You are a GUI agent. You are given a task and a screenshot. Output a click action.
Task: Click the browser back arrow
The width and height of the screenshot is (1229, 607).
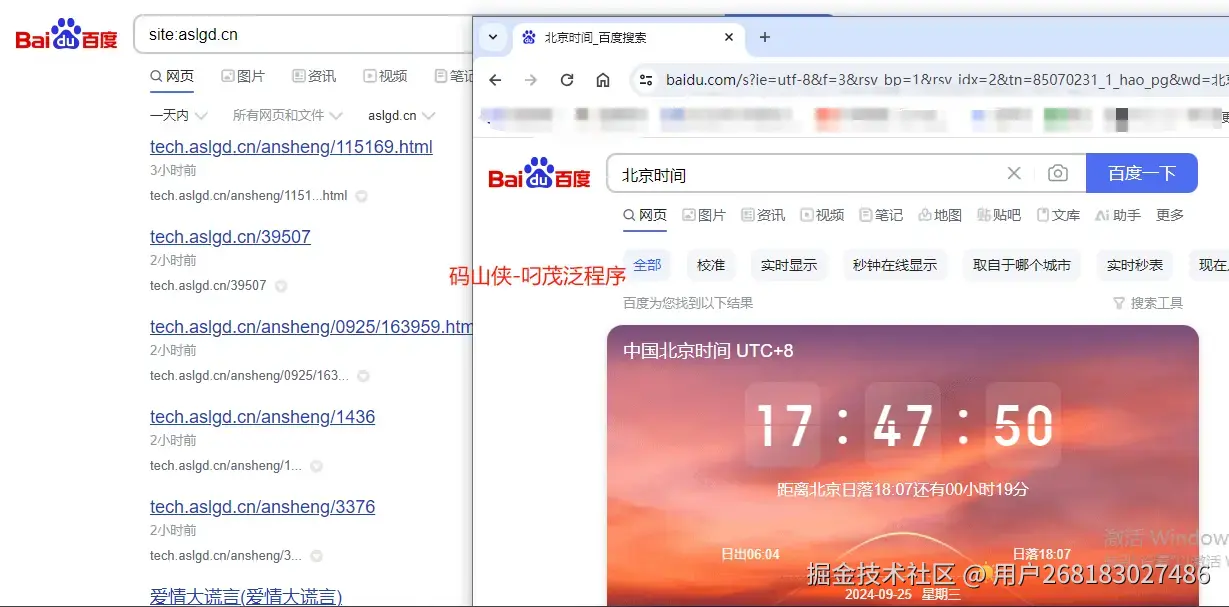tap(495, 80)
